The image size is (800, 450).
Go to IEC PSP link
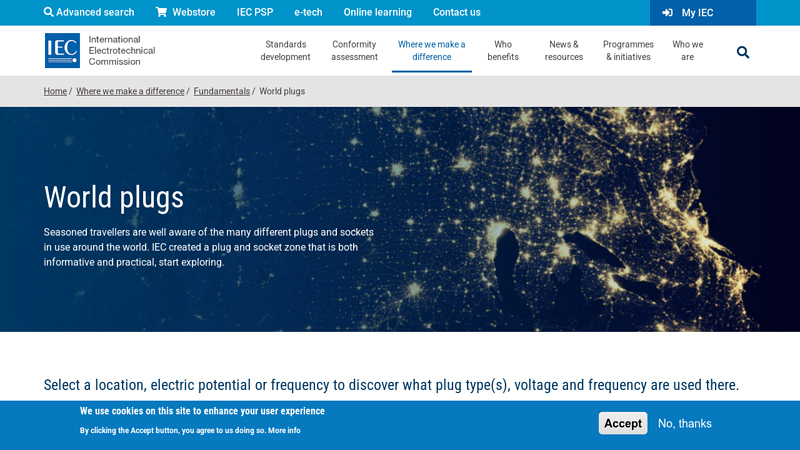click(254, 12)
